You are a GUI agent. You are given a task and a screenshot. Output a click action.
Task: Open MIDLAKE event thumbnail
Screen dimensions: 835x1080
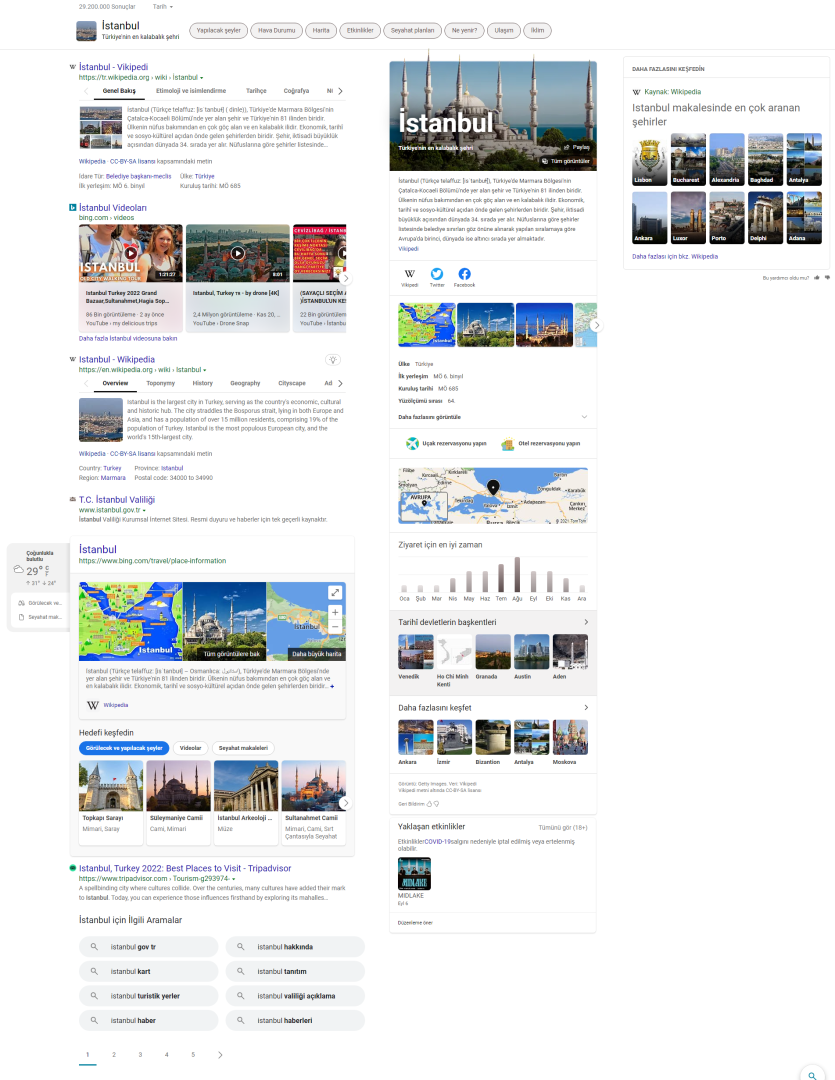[414, 873]
